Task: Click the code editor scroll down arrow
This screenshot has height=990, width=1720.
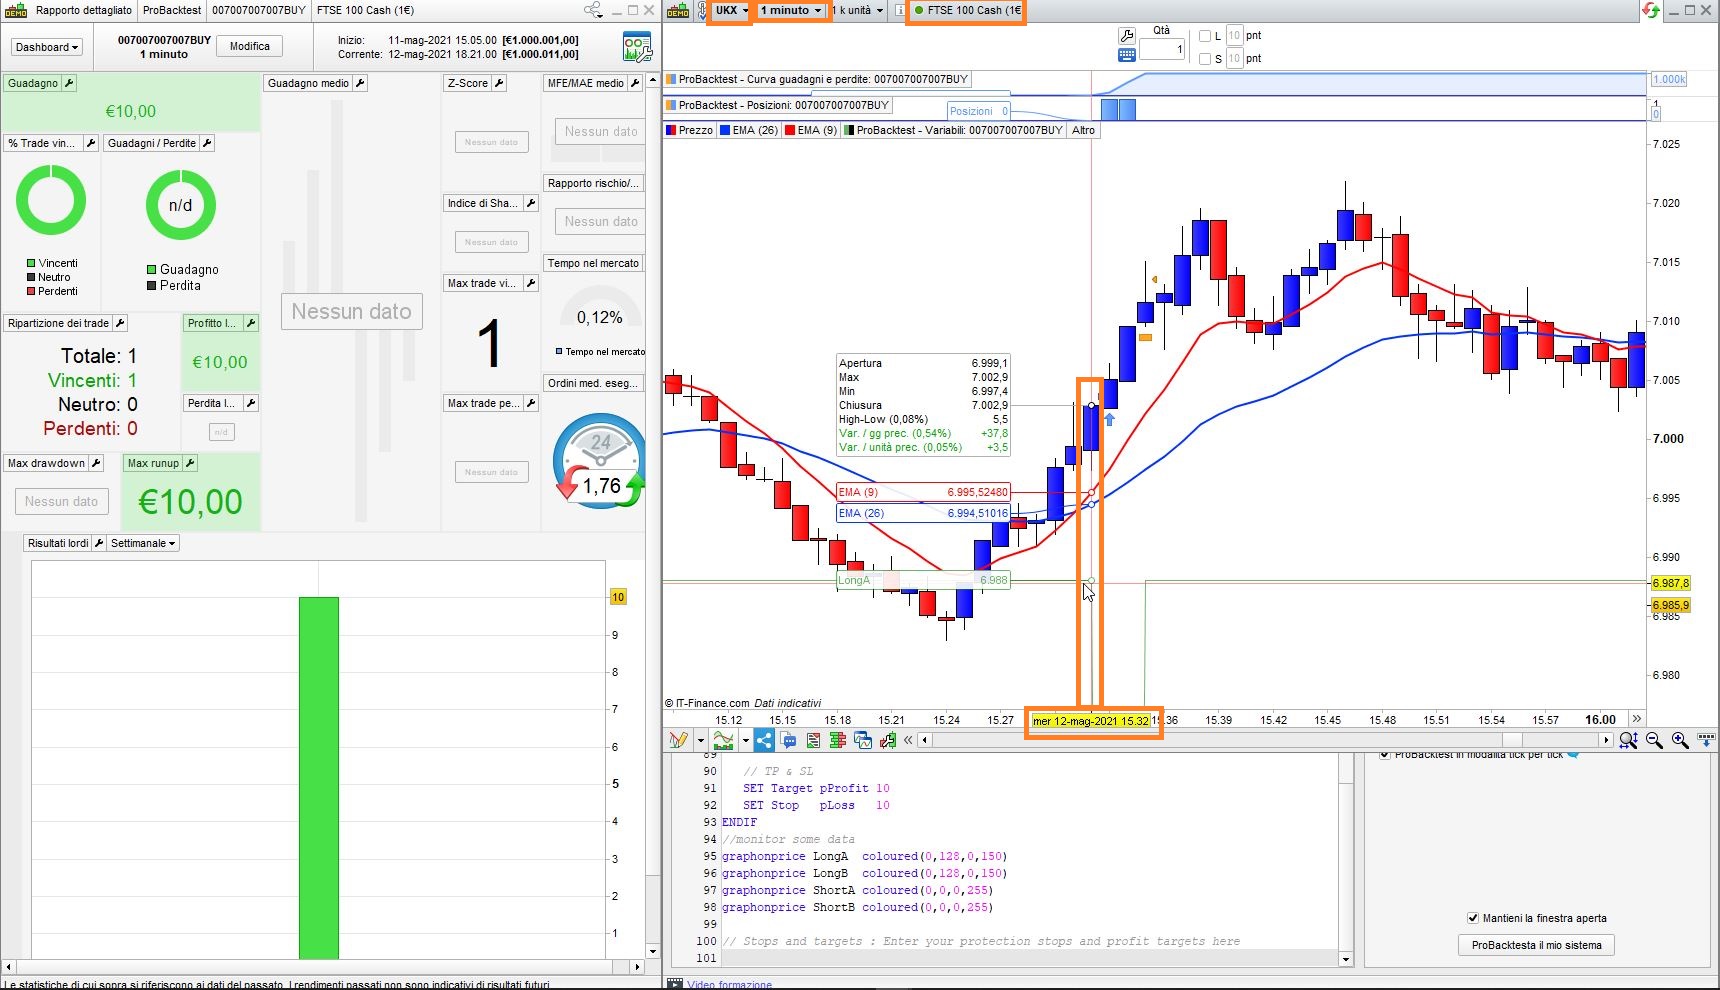Action: pyautogui.click(x=1345, y=959)
